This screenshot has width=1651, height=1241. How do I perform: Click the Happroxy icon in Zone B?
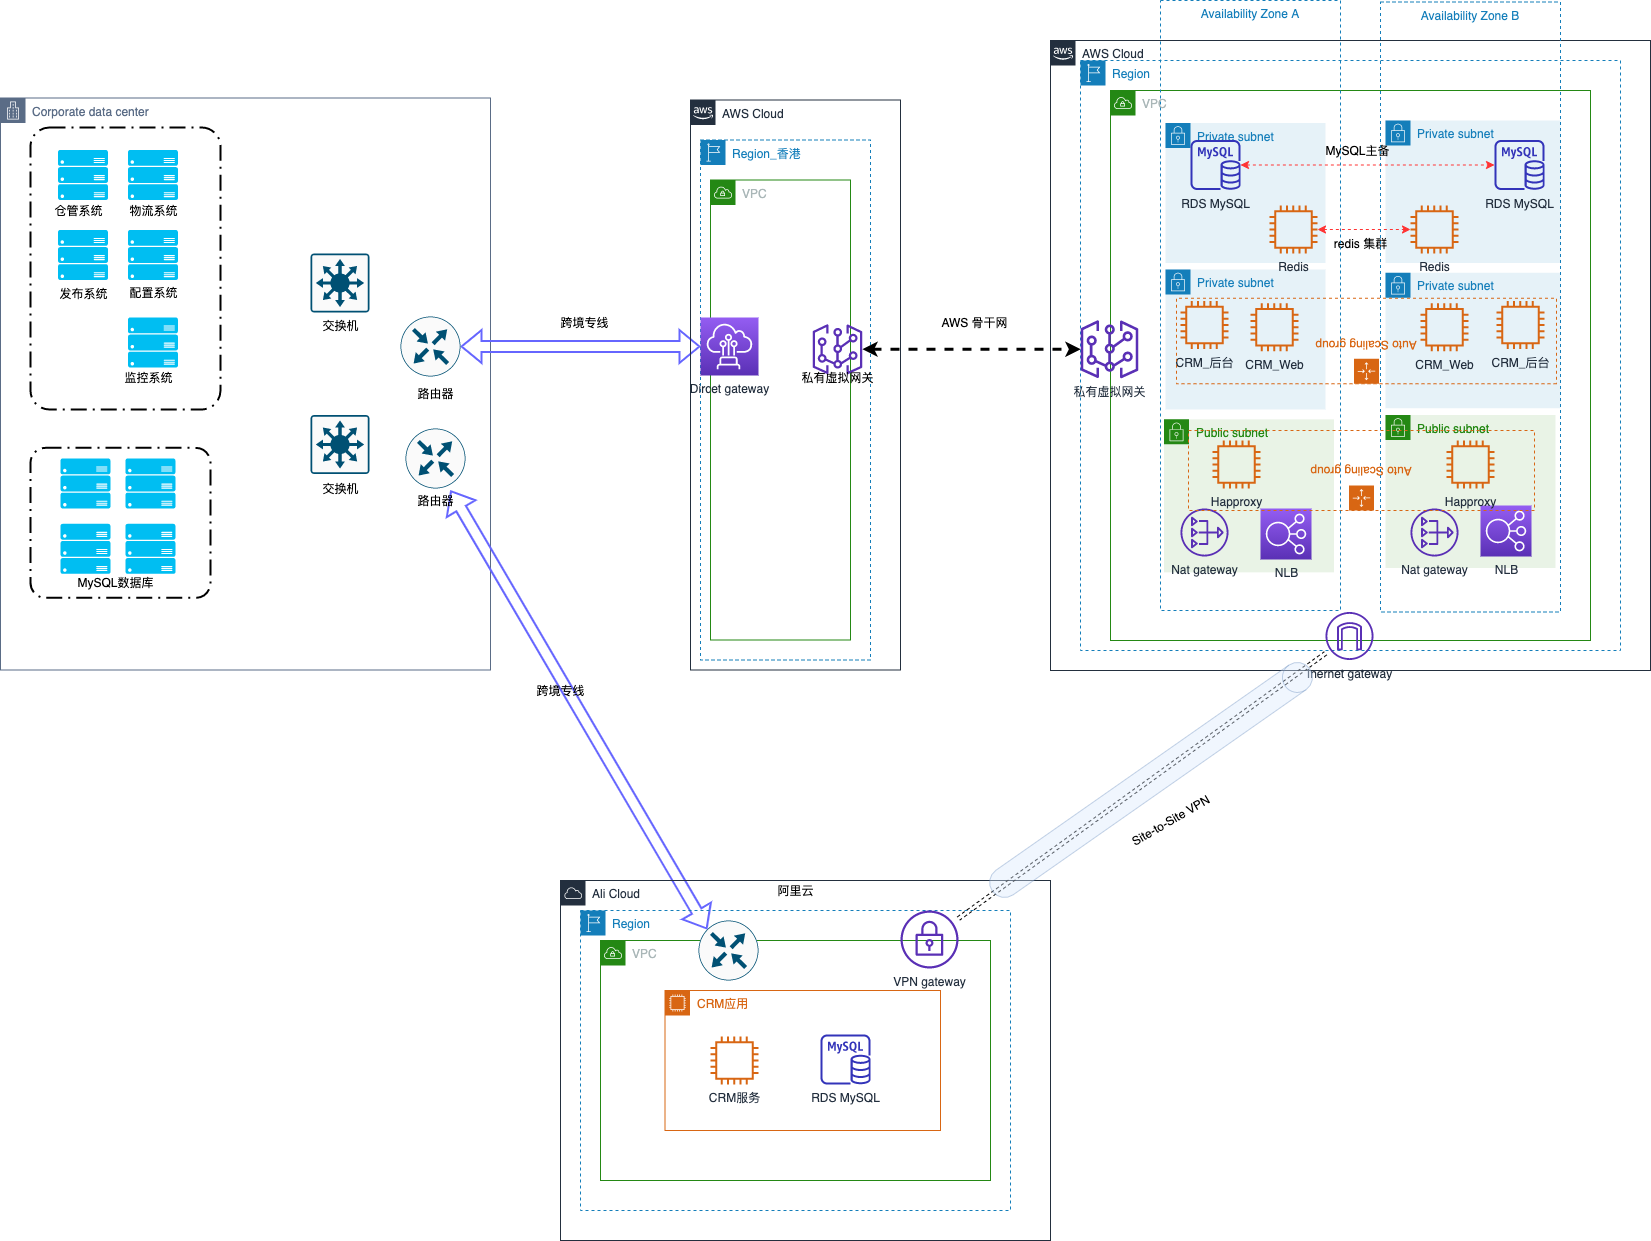click(x=1470, y=465)
